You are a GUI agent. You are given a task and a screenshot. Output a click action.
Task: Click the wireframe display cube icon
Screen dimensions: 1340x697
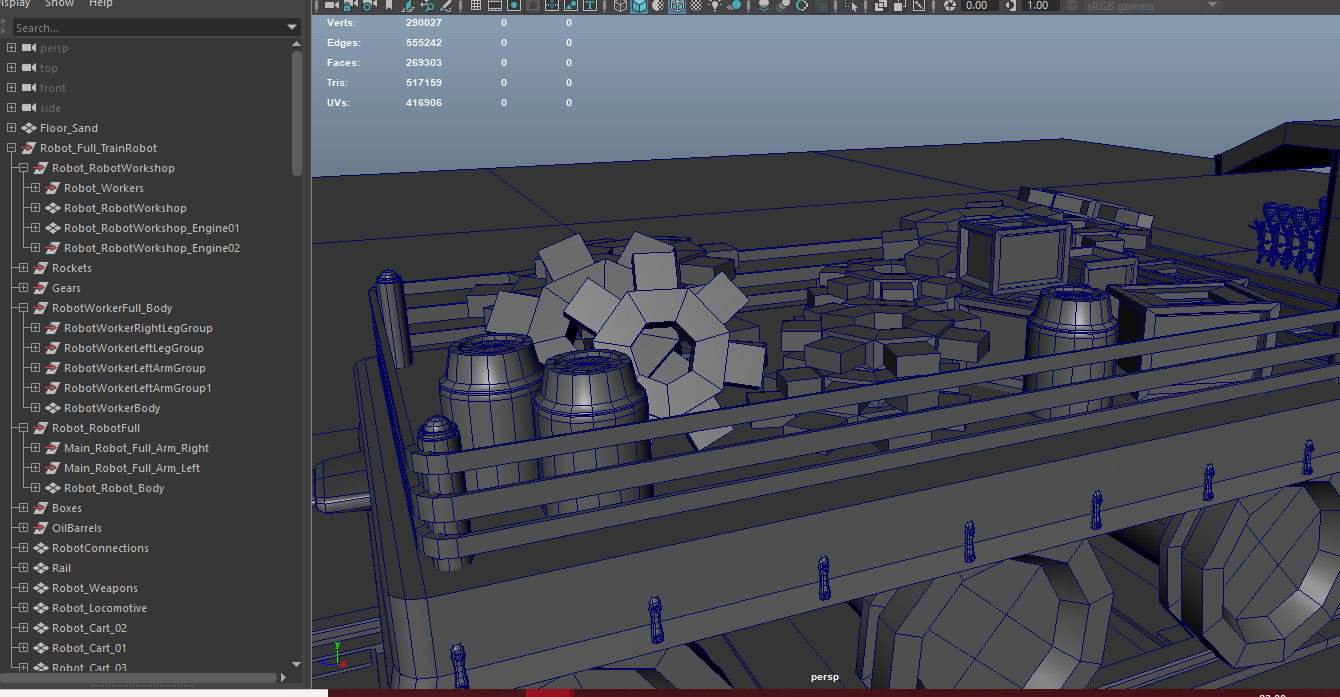(x=620, y=6)
